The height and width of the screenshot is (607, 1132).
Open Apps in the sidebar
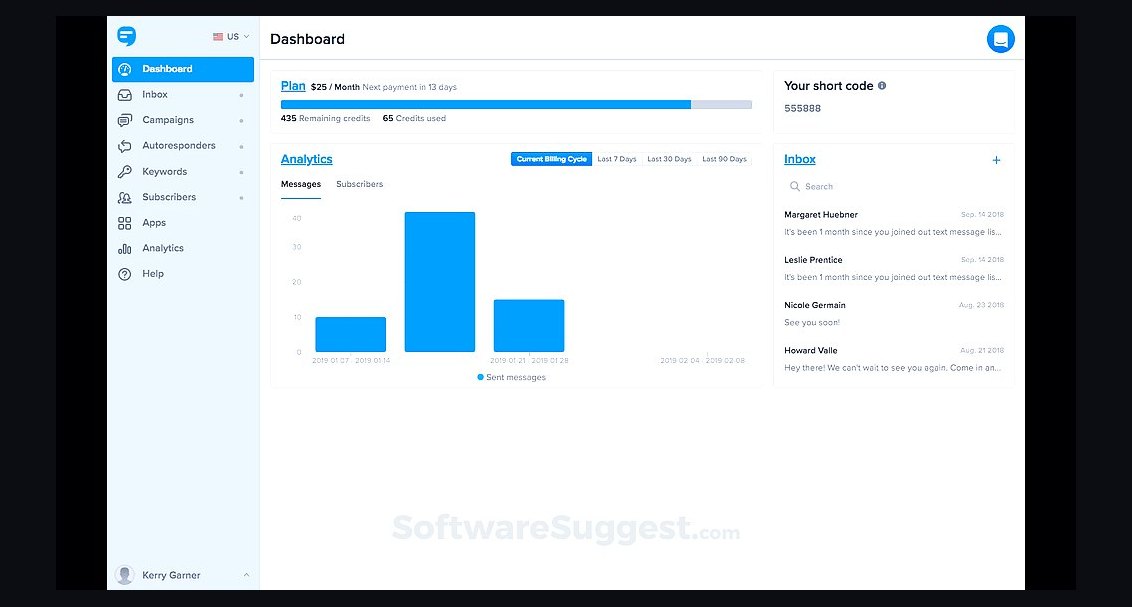coord(183,223)
